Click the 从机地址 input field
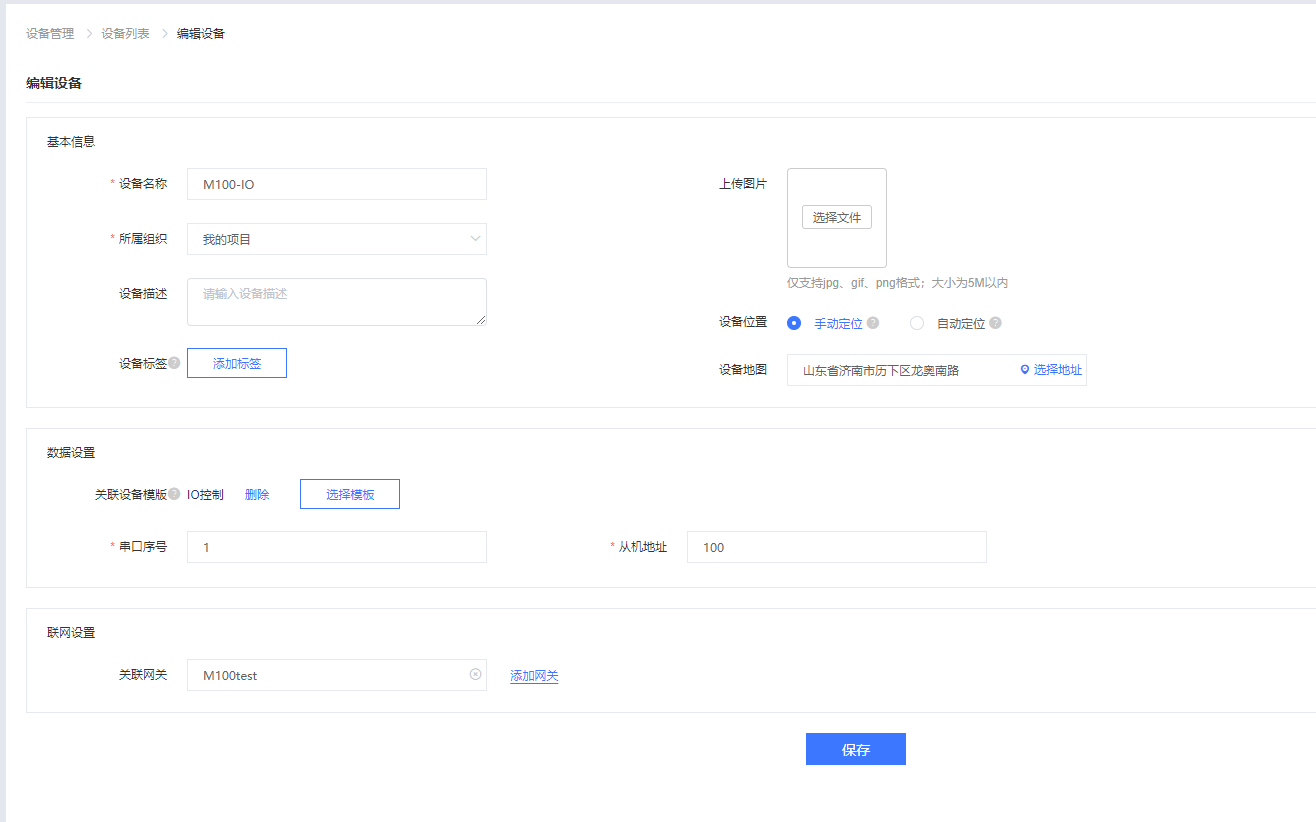1316x822 pixels. click(x=836, y=547)
